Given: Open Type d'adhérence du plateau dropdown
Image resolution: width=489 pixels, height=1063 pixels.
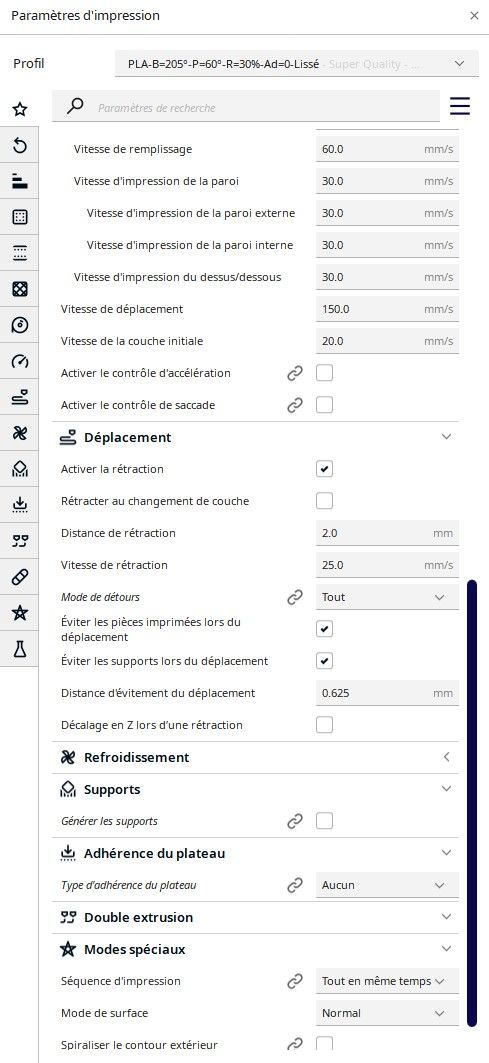Looking at the screenshot, I should (x=387, y=885).
